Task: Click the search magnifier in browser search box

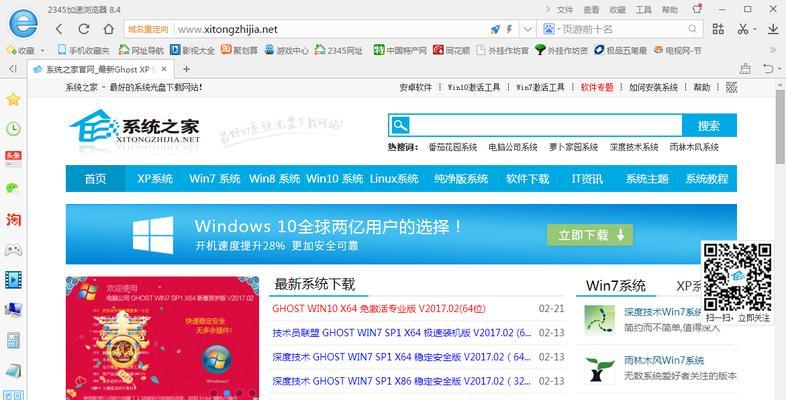Action: pyautogui.click(x=693, y=29)
